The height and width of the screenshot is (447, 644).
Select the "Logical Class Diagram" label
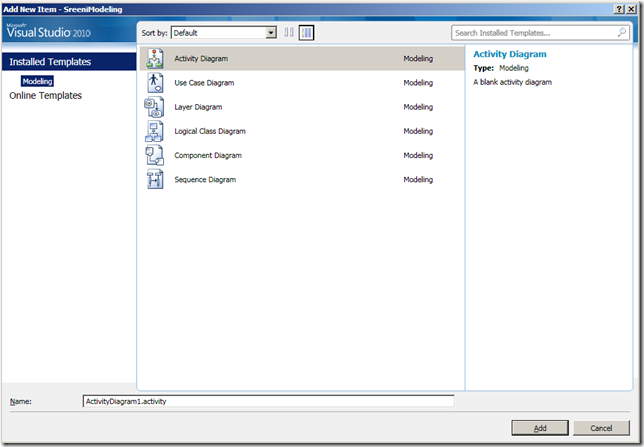(210, 131)
